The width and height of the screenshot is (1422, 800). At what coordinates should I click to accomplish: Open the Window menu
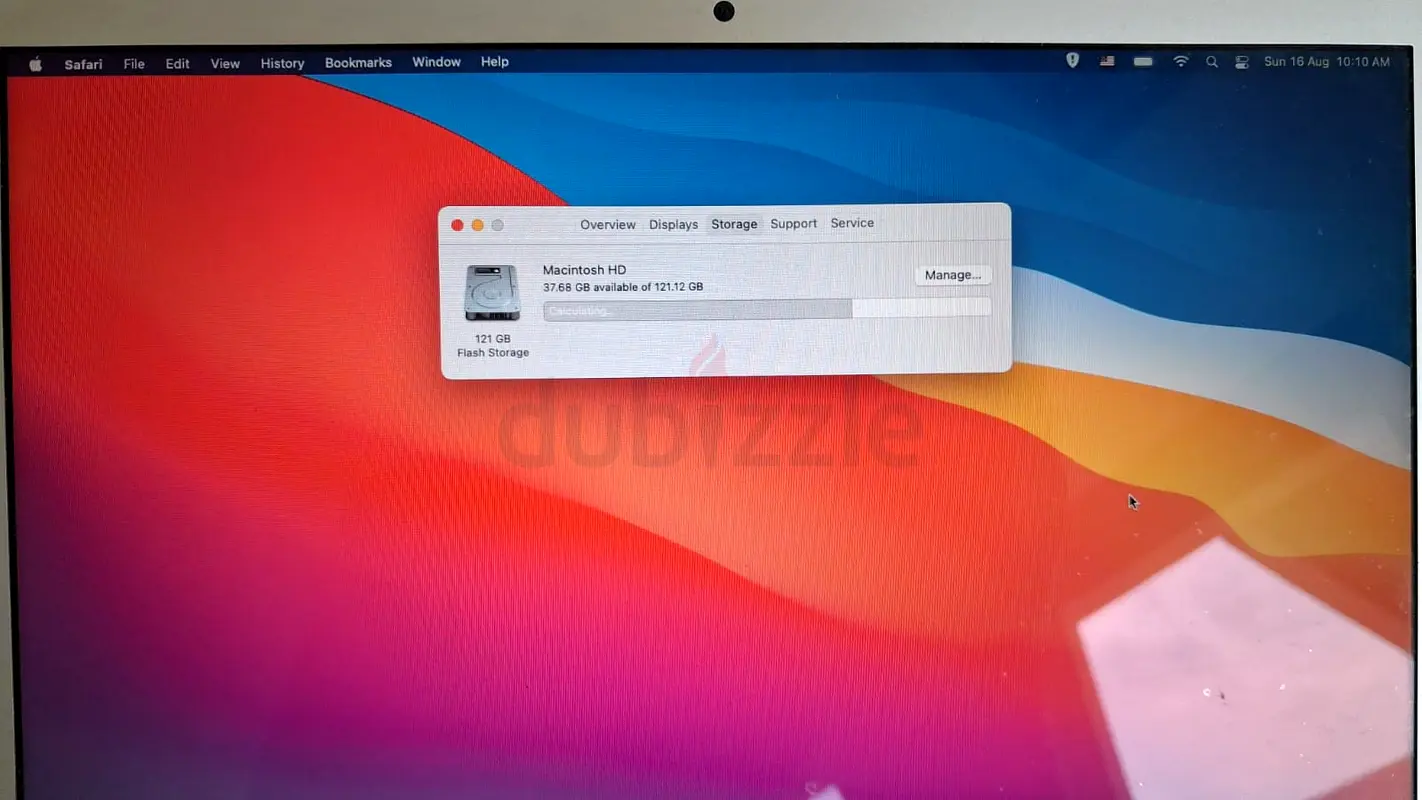(436, 62)
